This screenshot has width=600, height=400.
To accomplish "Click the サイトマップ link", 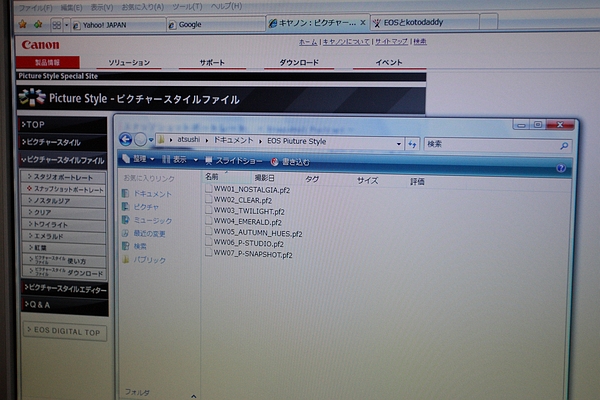I will (391, 41).
